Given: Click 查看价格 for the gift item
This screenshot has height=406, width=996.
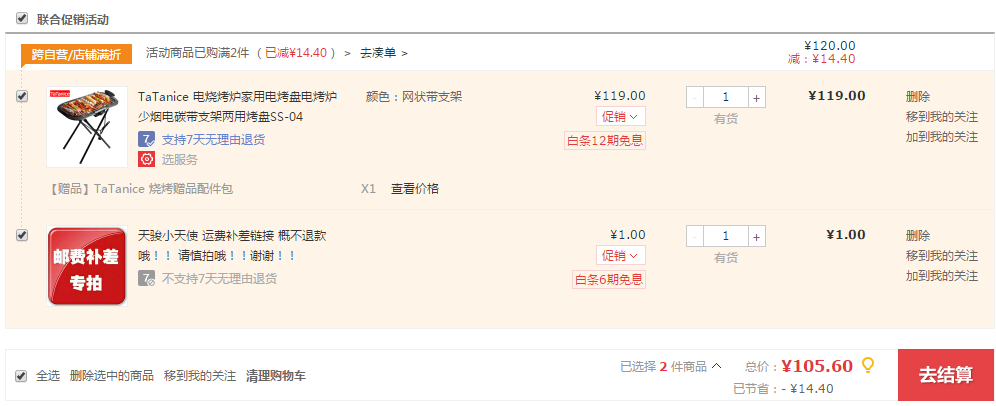Looking at the screenshot, I should [415, 189].
